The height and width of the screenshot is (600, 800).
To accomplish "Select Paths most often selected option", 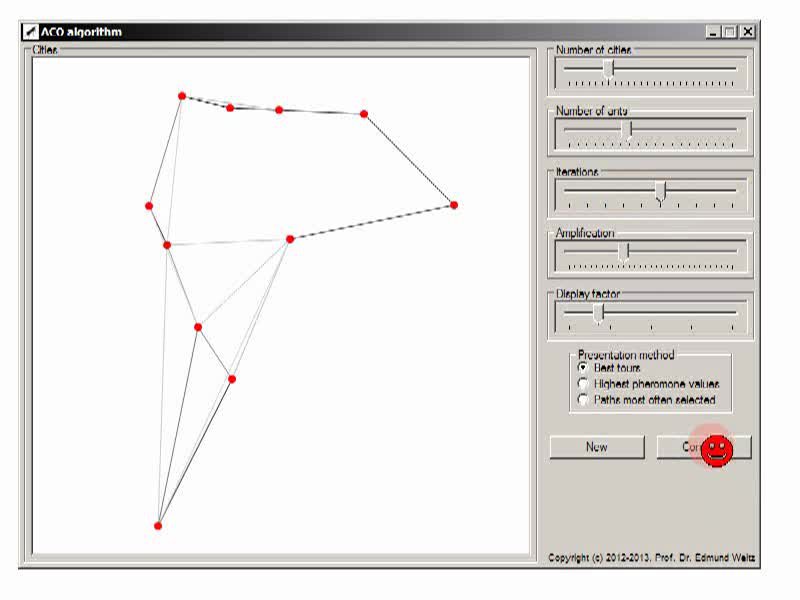I will point(583,400).
